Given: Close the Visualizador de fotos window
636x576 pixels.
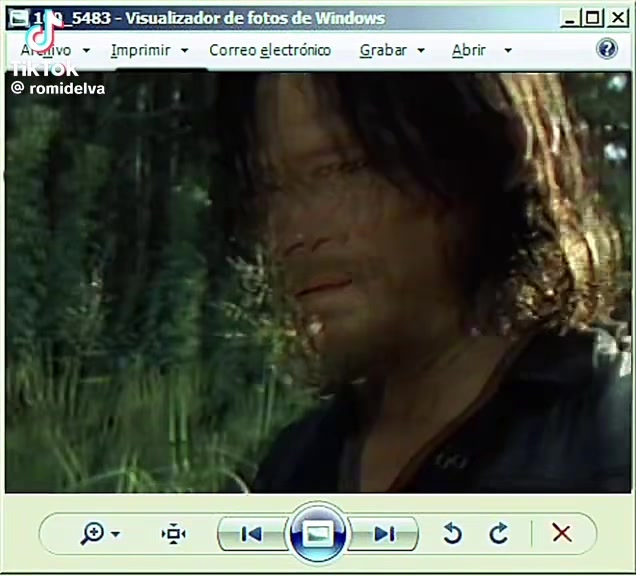Looking at the screenshot, I should [617, 18].
